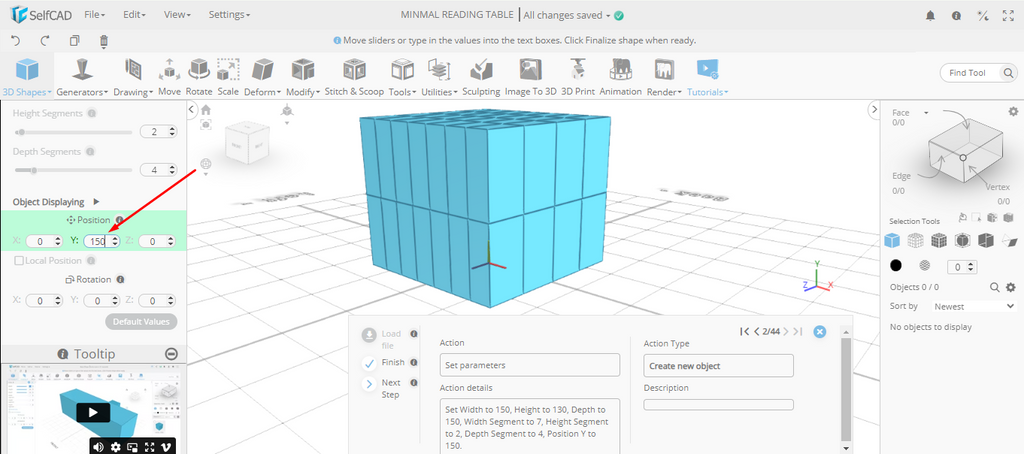Open the Settings menu
Viewport: 1024px width, 454px height.
click(229, 16)
